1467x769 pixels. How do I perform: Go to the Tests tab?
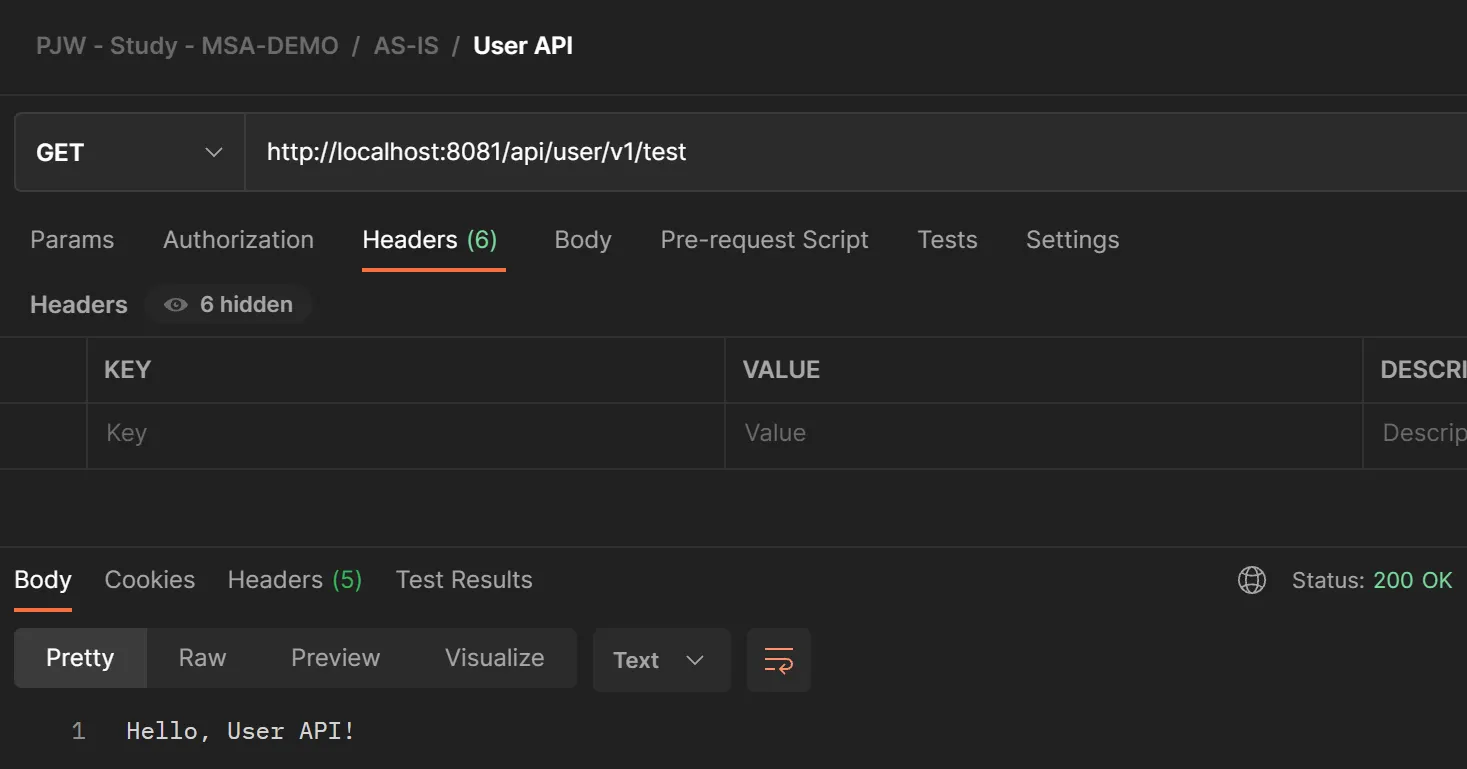[947, 240]
